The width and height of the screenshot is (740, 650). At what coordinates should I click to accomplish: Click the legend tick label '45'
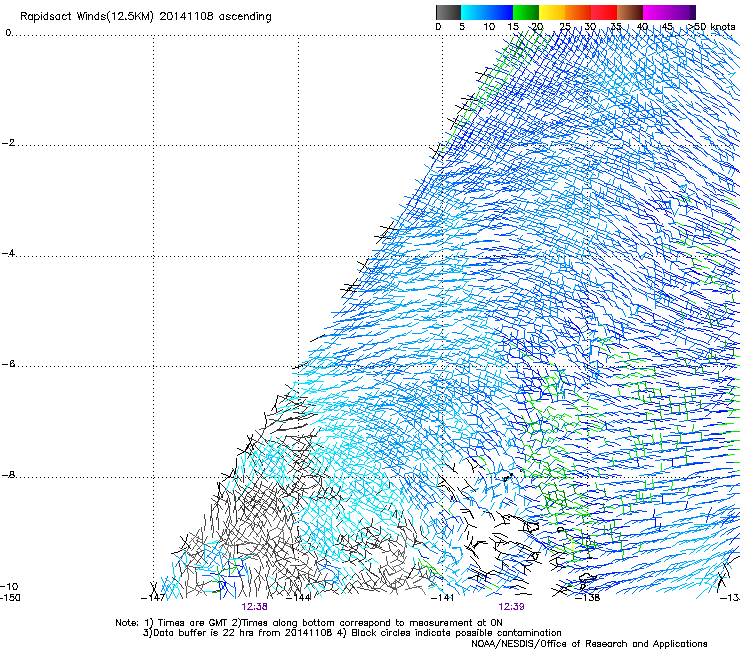(x=667, y=27)
